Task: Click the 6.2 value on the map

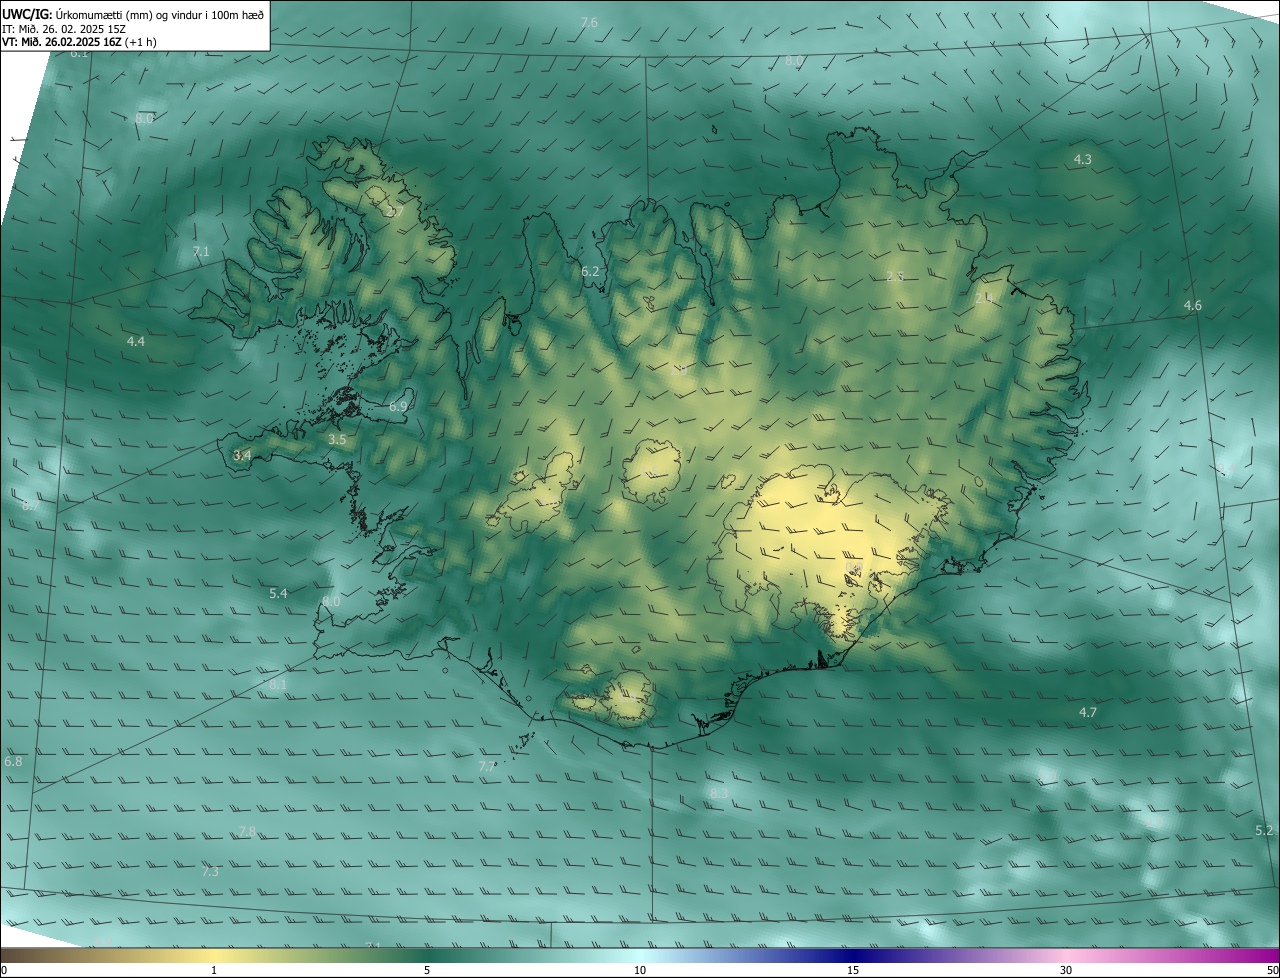Action: tap(590, 272)
